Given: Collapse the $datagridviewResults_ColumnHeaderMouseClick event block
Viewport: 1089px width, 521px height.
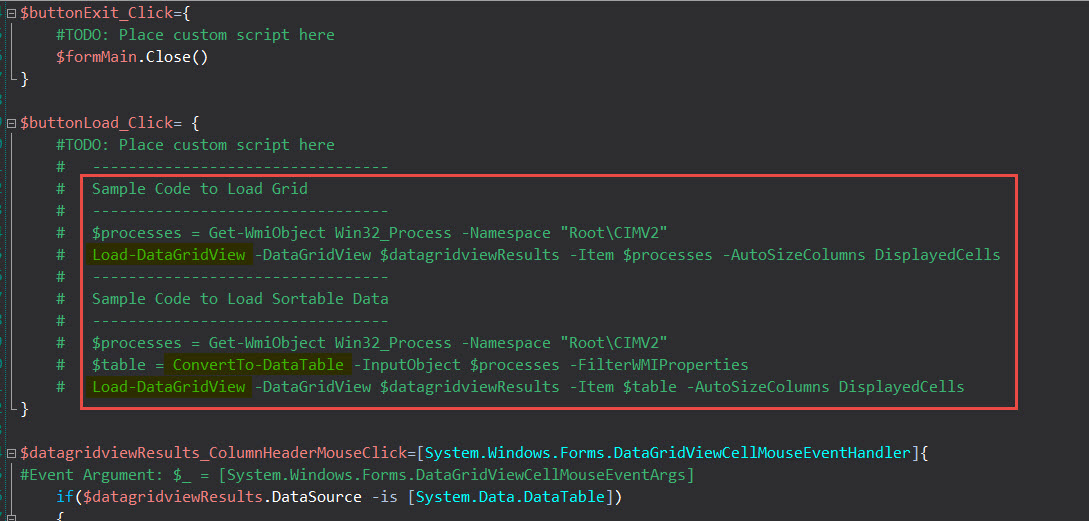Looking at the screenshot, I should click(10, 454).
